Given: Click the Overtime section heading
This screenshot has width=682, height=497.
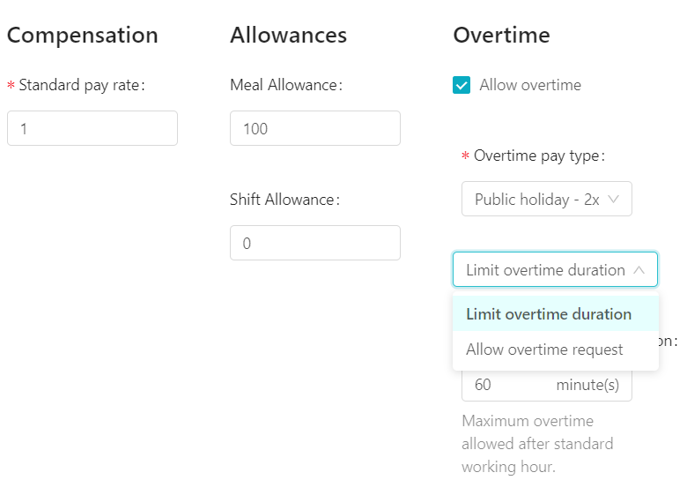Looking at the screenshot, I should pos(501,35).
